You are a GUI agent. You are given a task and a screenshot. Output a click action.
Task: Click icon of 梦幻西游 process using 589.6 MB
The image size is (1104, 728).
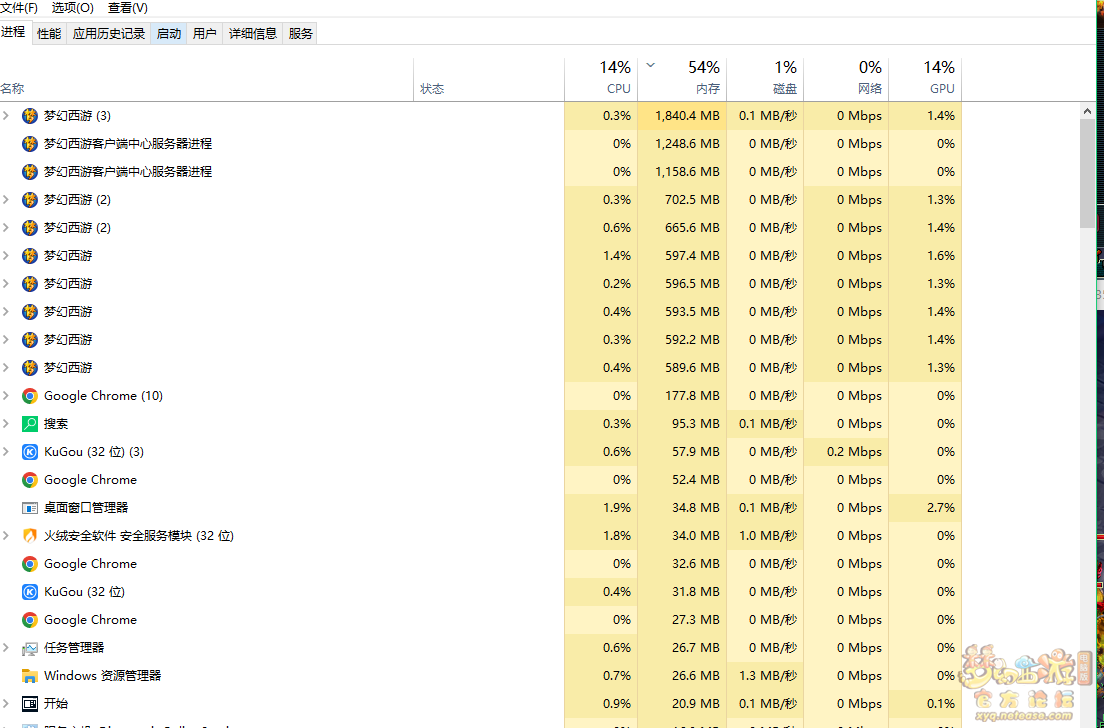pos(30,368)
